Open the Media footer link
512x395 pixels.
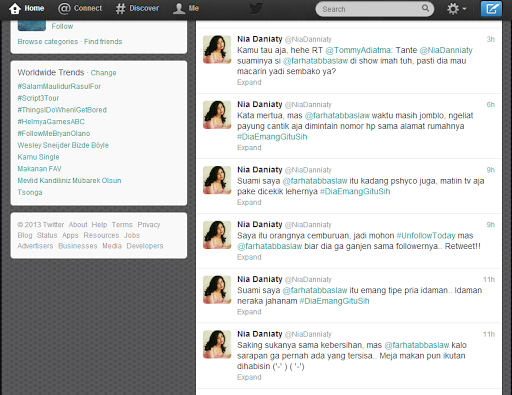click(x=112, y=246)
